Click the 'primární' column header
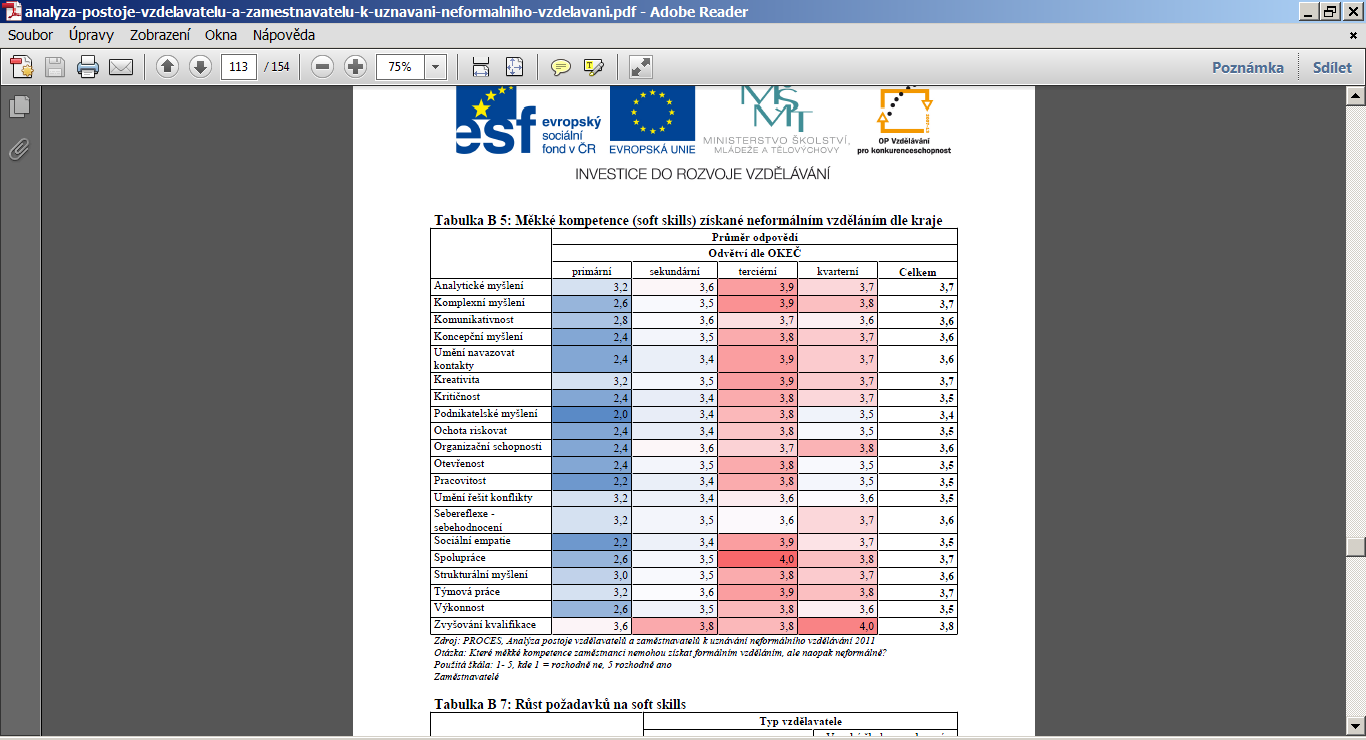Screen dimensions: 1366x740 click(x=591, y=272)
